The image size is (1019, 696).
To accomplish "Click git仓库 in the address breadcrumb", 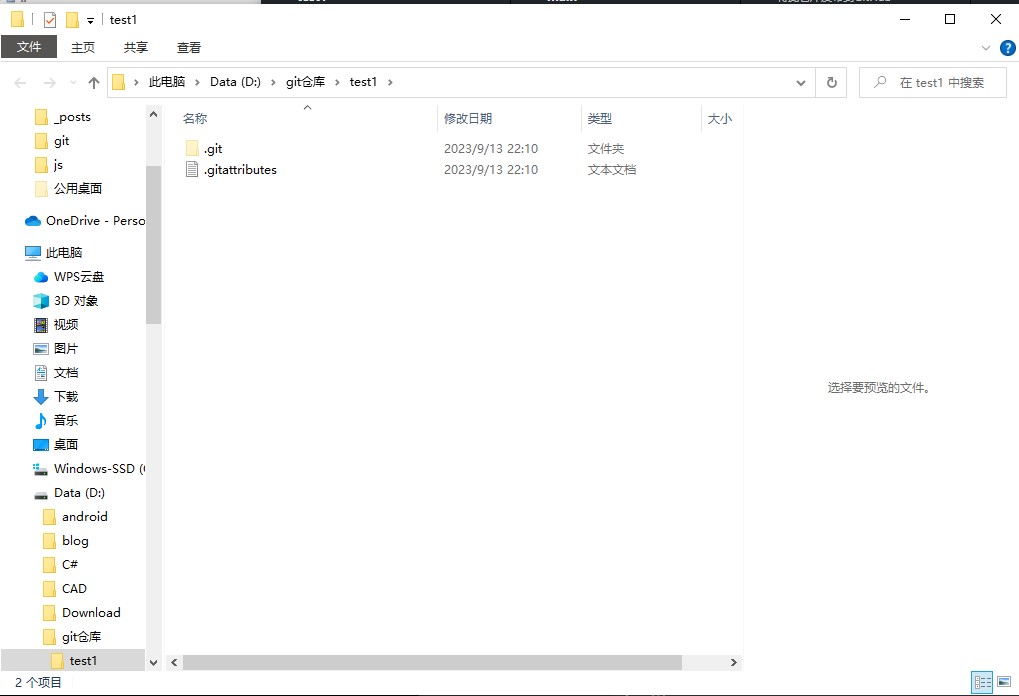I will click(x=305, y=82).
